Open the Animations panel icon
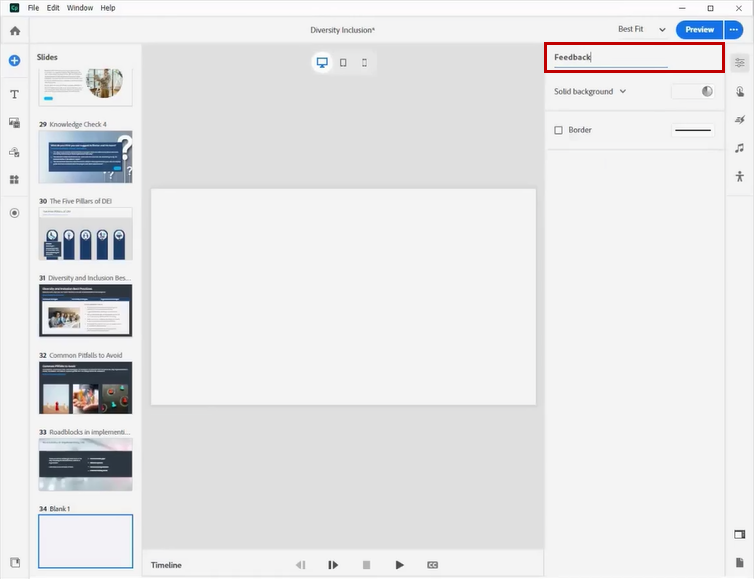Image resolution: width=754 pixels, height=579 pixels. tap(740, 119)
